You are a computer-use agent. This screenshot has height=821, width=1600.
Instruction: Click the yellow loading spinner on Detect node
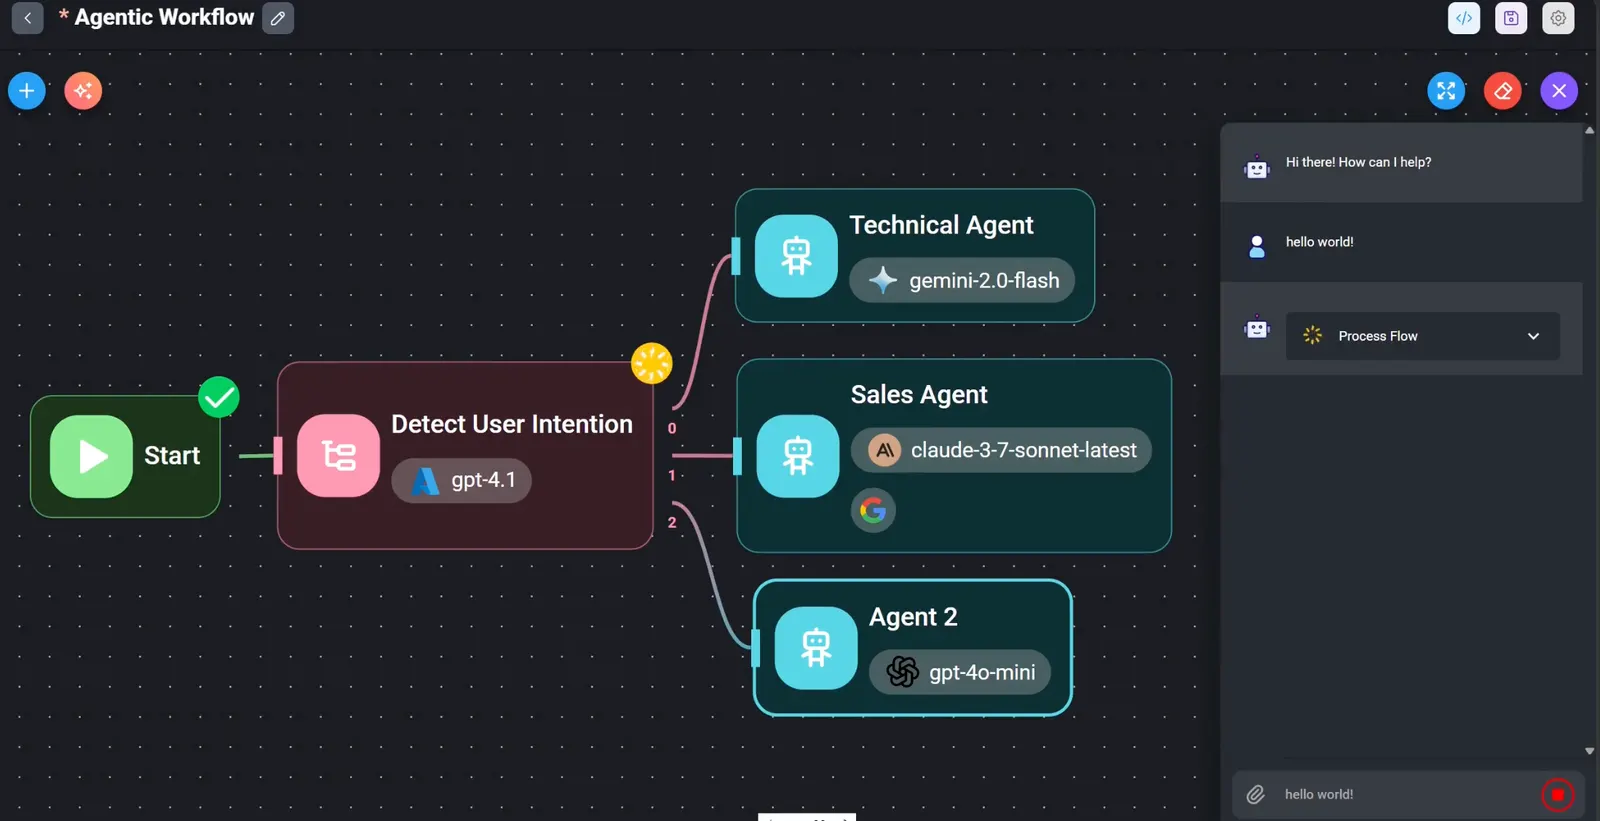[652, 363]
